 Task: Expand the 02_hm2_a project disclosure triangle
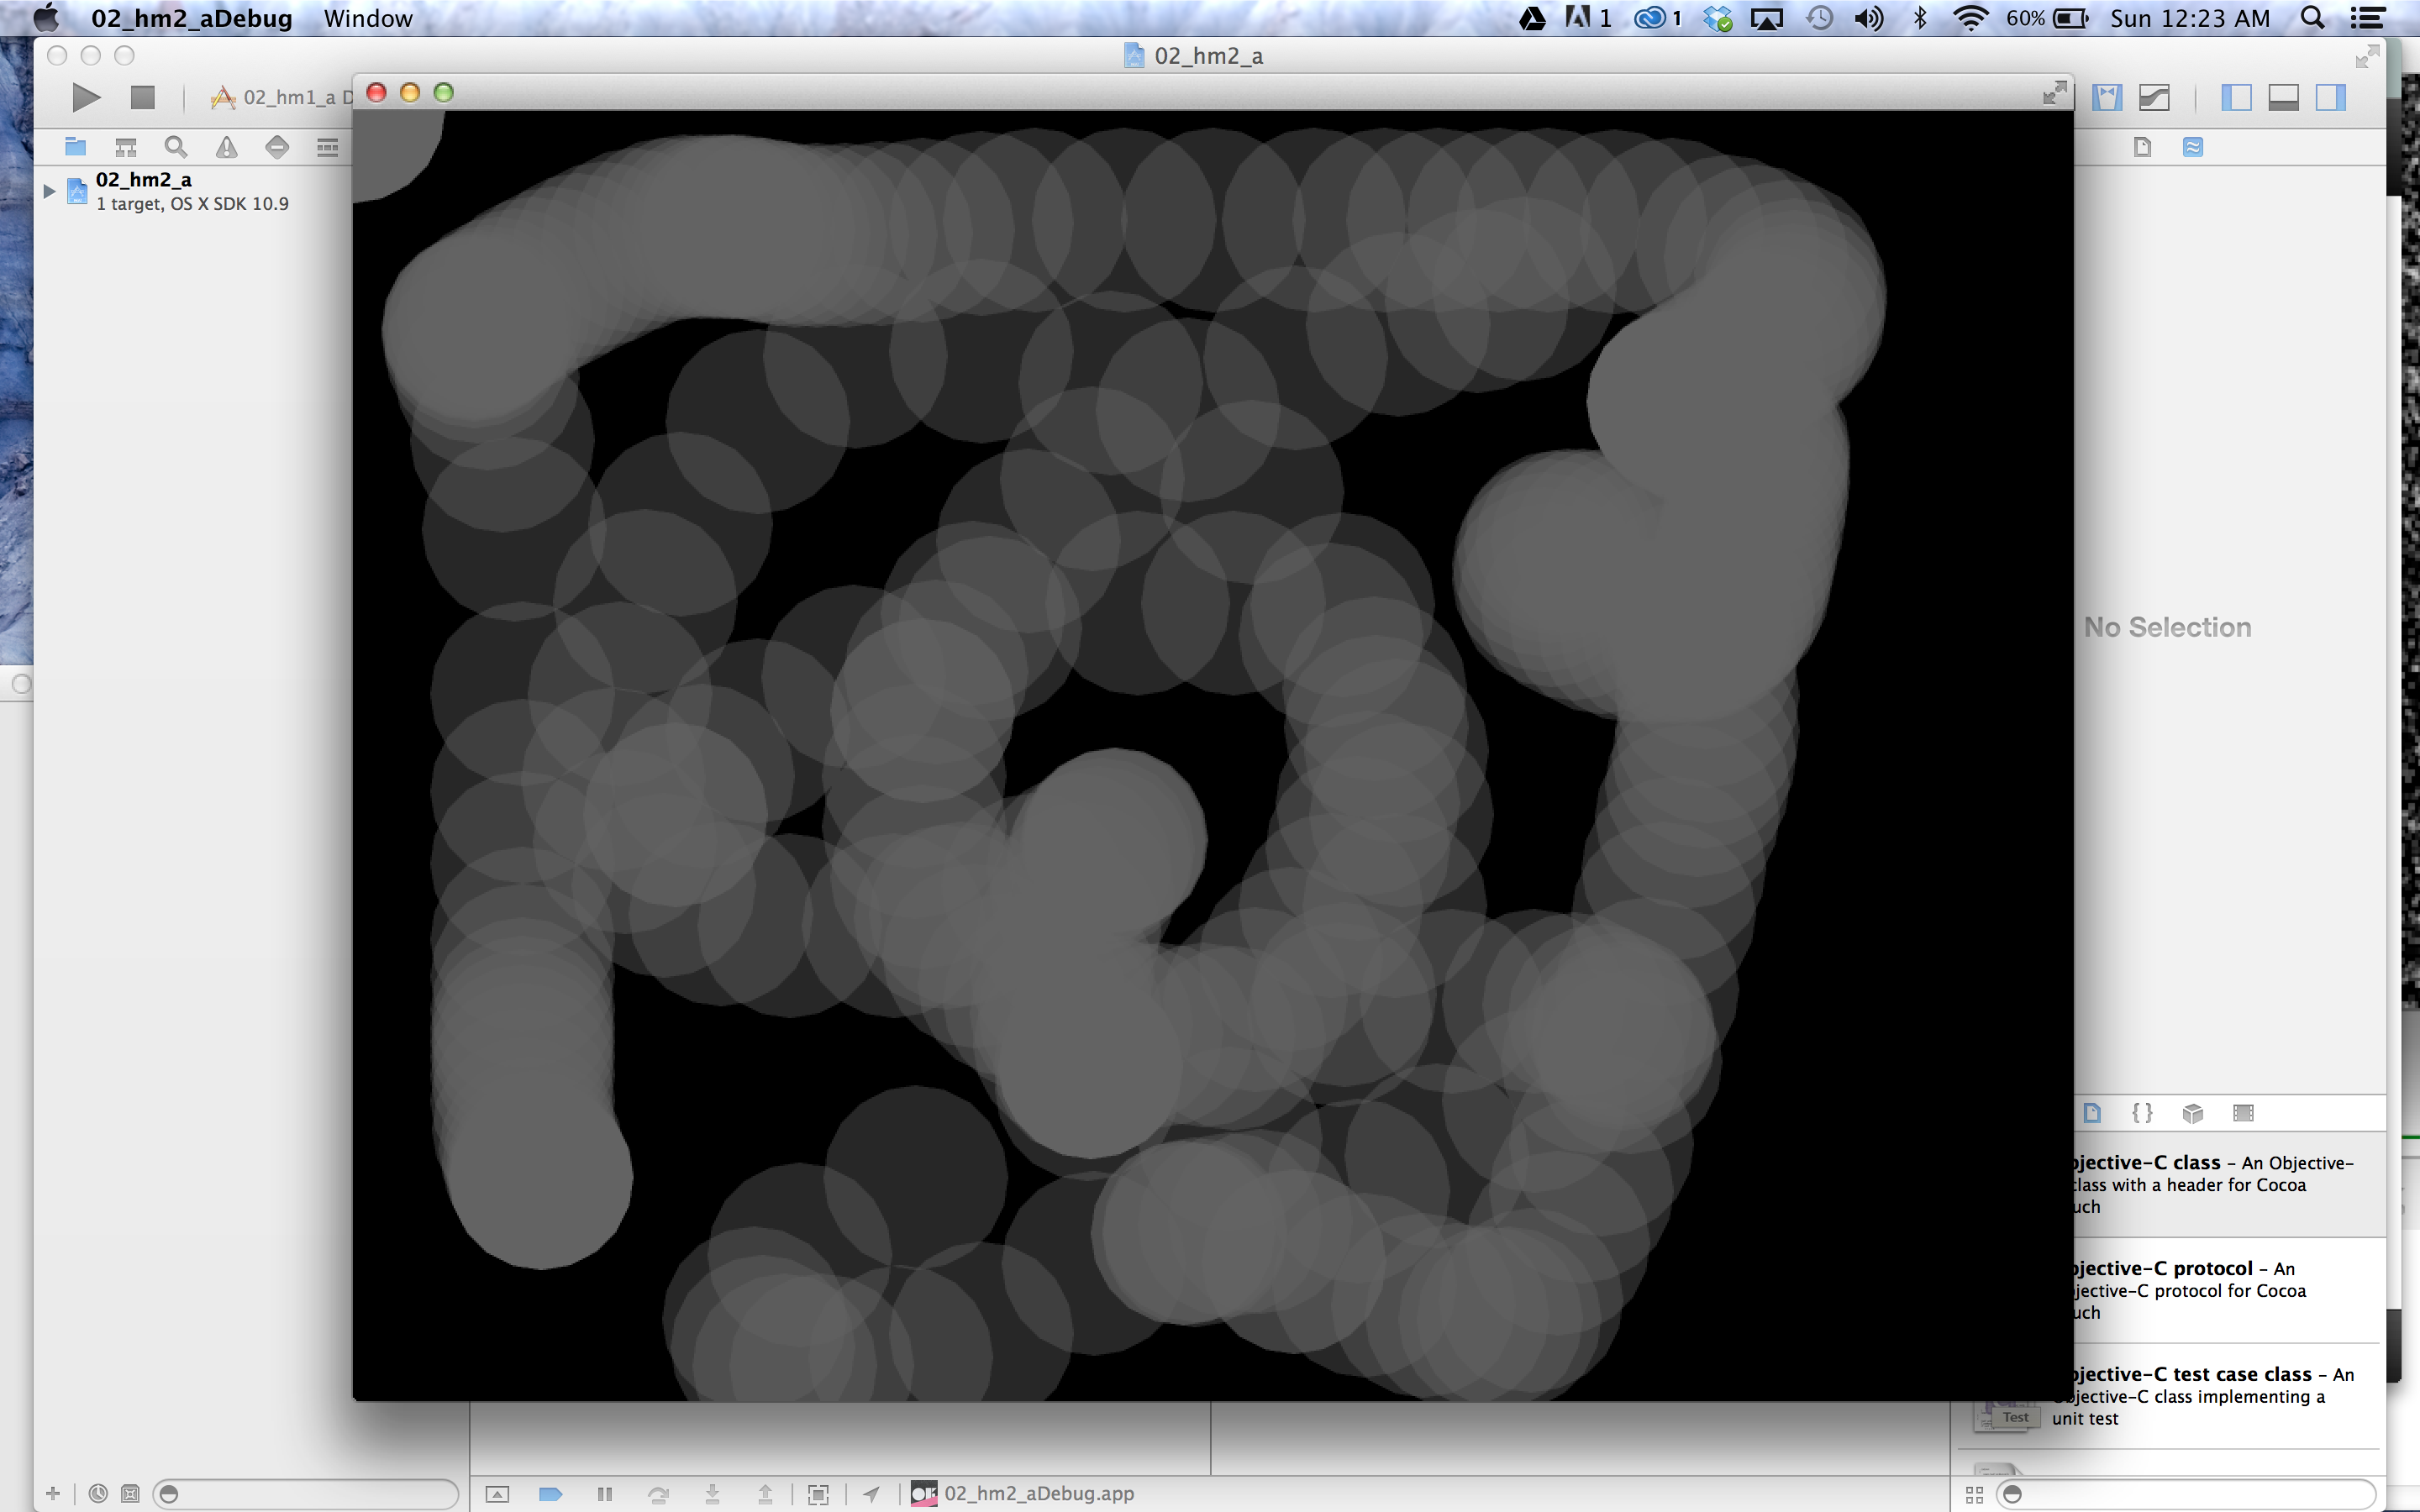point(49,190)
